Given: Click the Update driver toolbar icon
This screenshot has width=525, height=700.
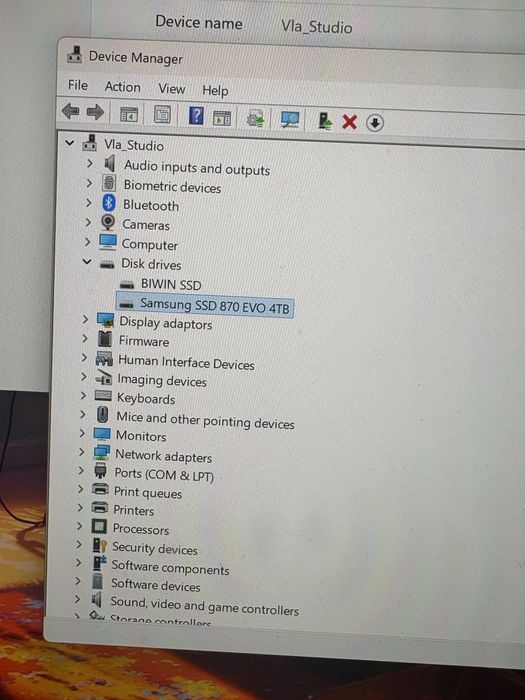Looking at the screenshot, I should point(255,119).
